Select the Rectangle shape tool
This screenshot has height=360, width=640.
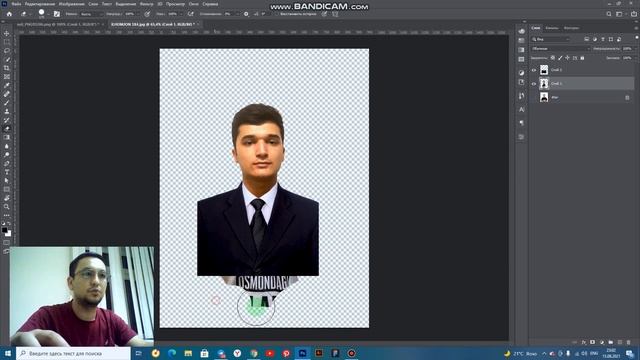7,189
